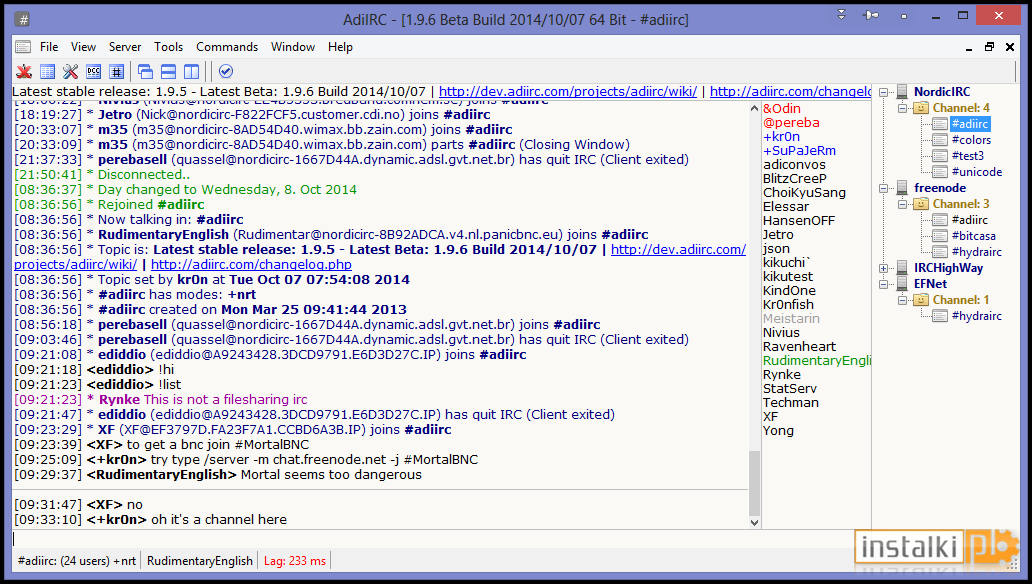
Task: Open options via the wrench and screwdriver icon
Action: pos(70,71)
